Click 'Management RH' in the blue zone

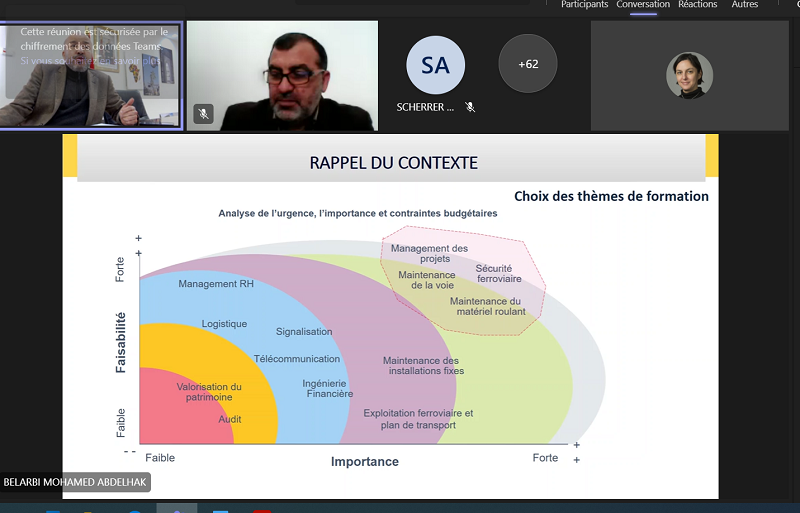(215, 284)
